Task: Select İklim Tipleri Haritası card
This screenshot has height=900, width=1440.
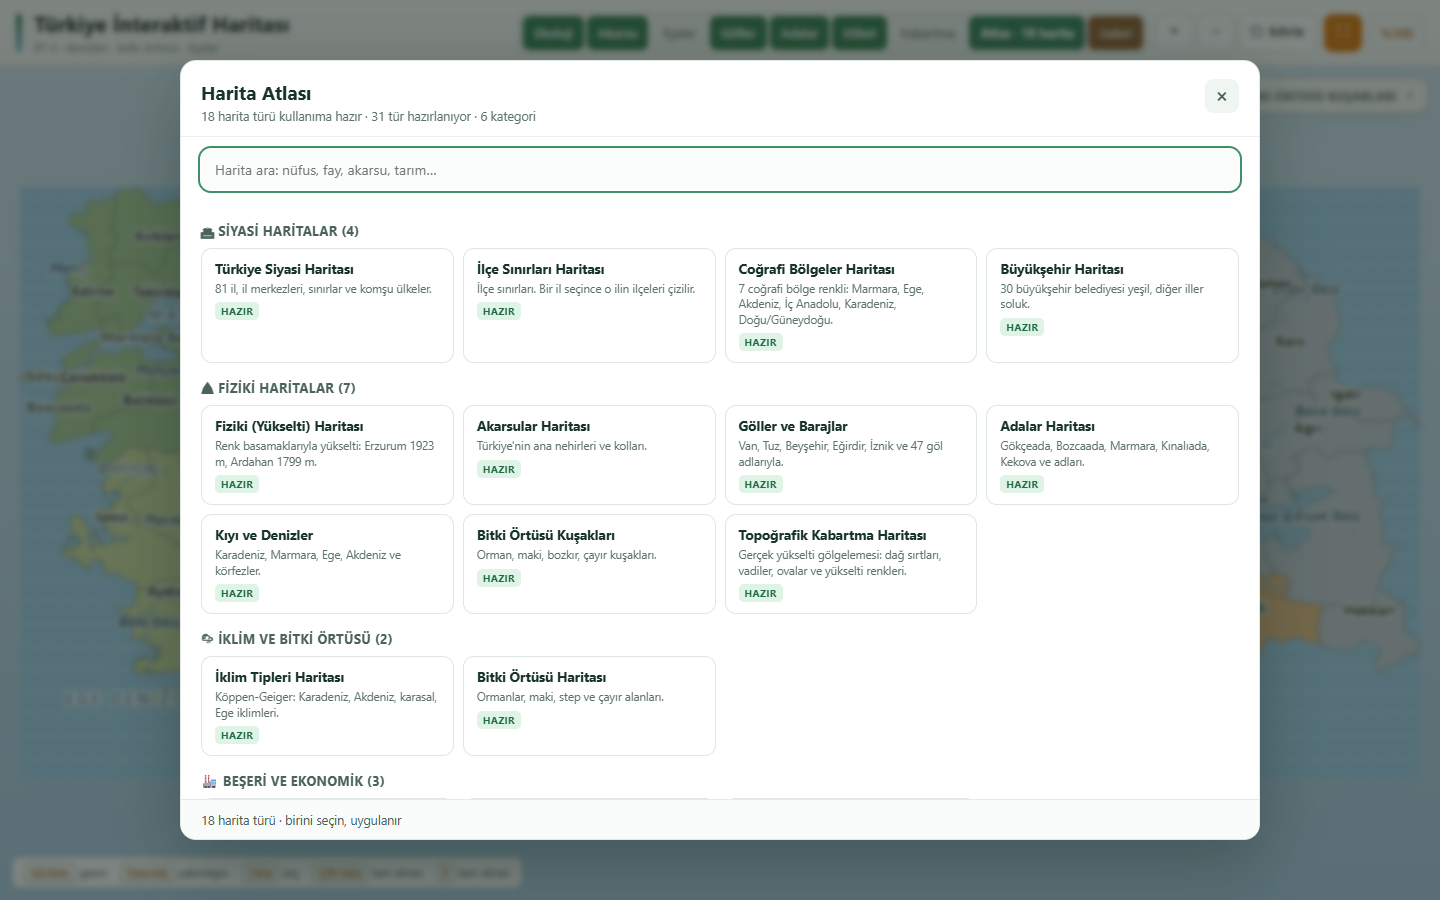Action: 327,706
